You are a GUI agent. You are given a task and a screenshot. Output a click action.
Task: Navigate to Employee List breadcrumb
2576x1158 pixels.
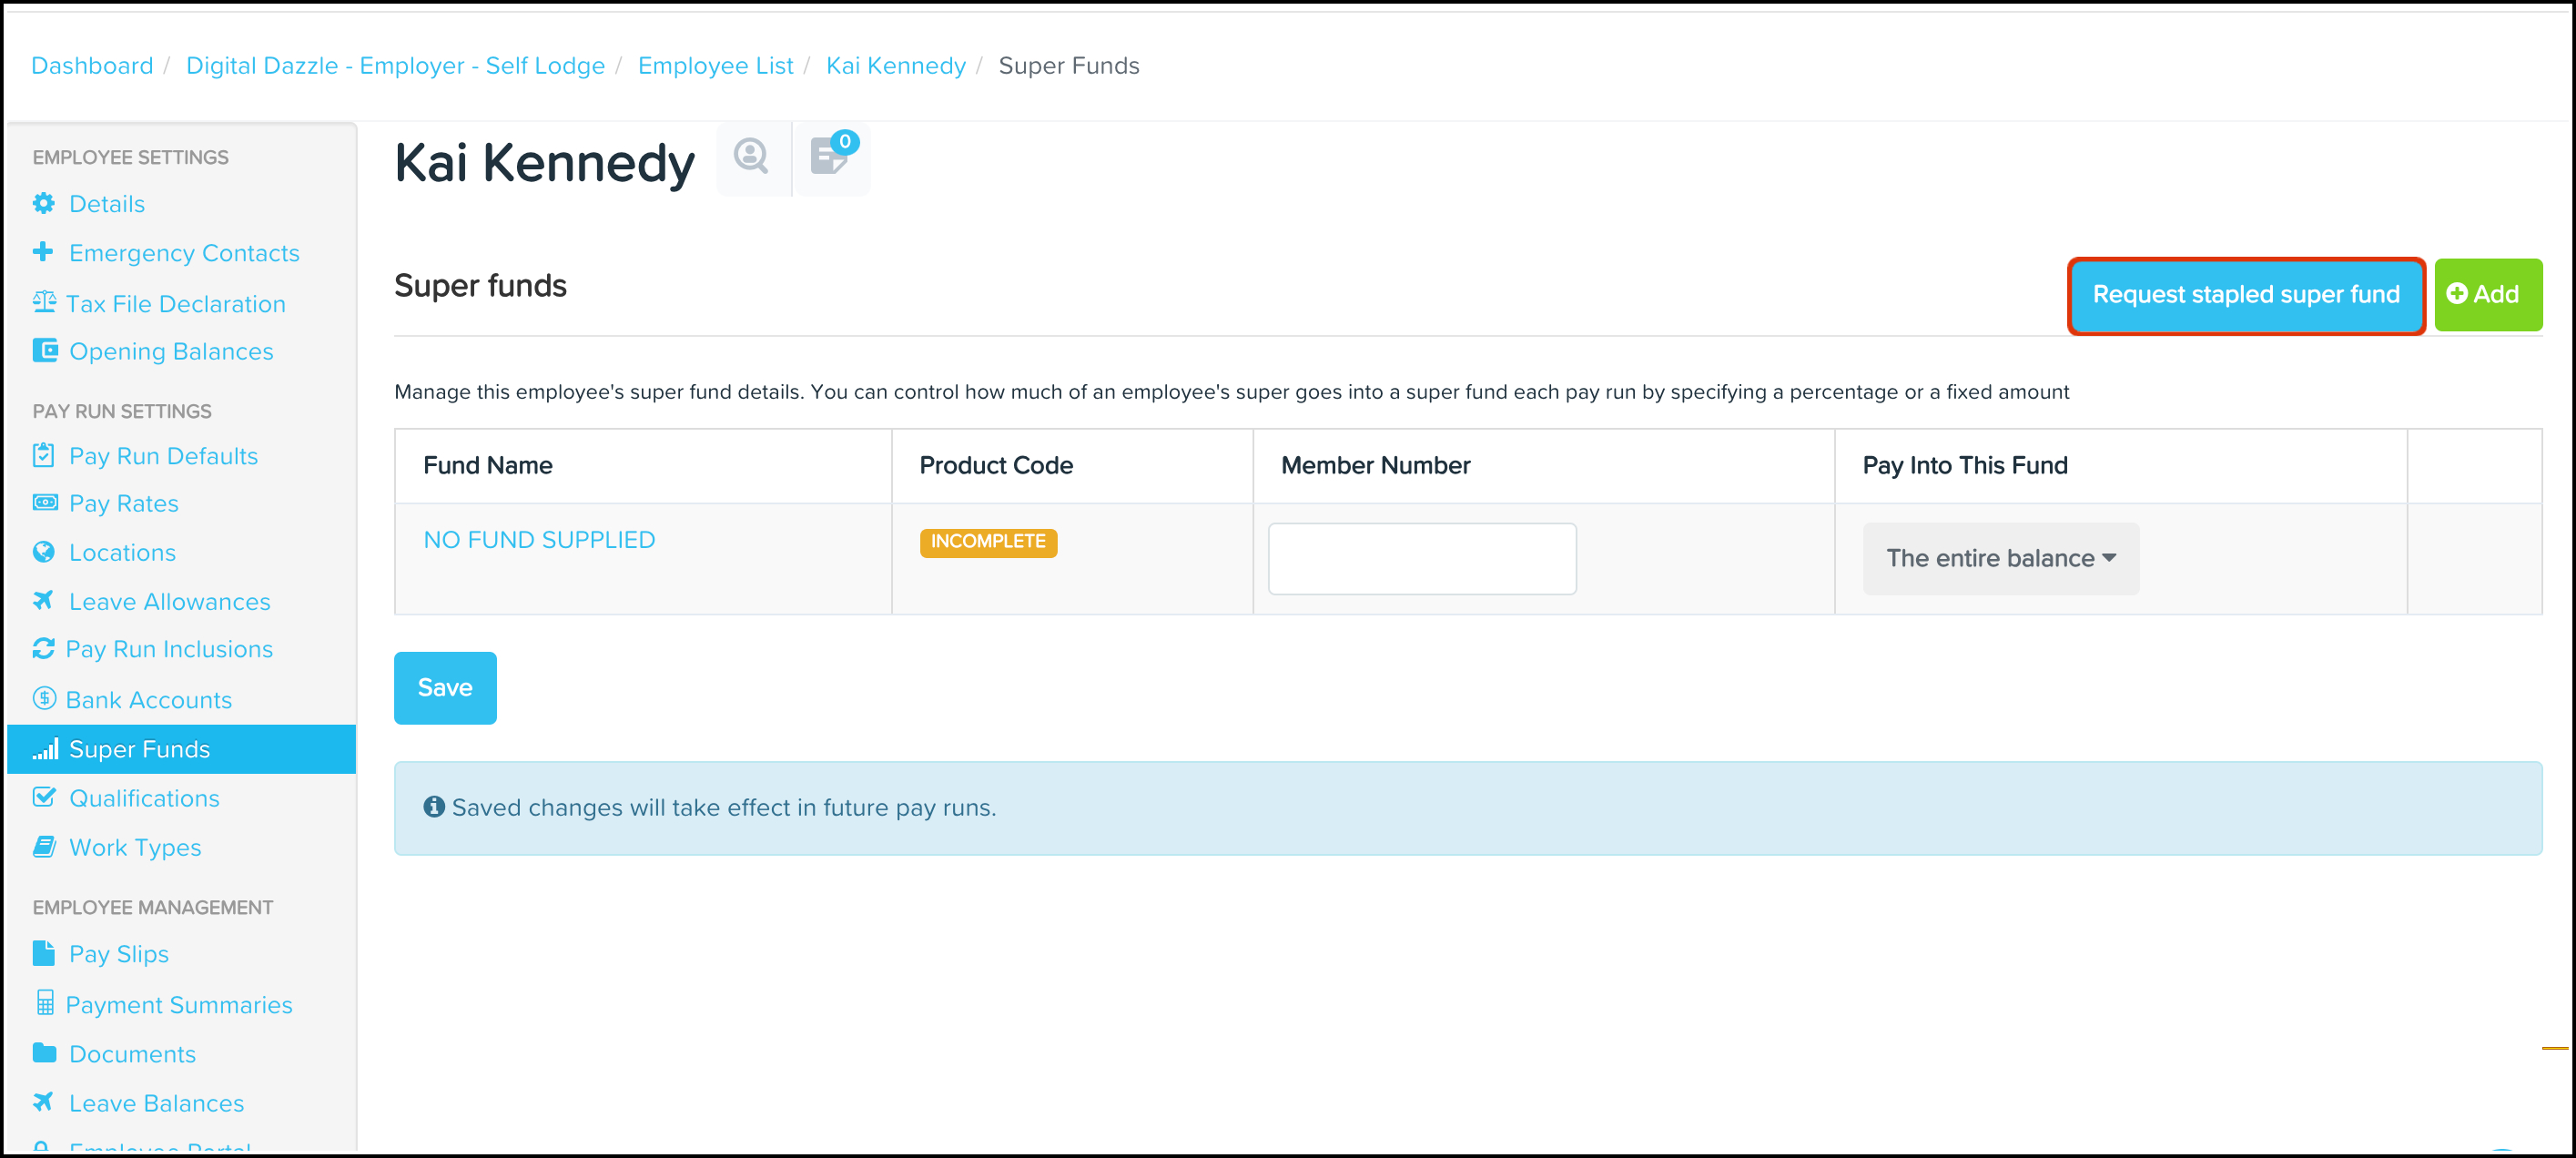point(715,66)
